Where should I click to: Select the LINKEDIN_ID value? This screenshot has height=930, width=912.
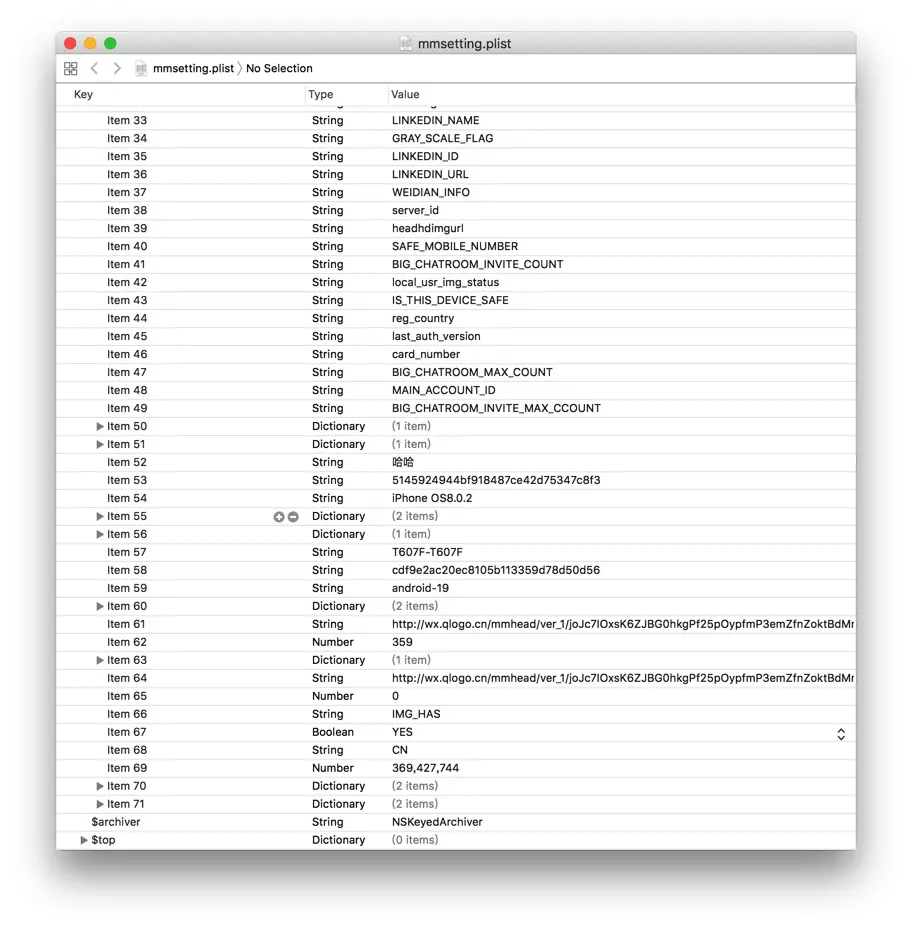coord(425,157)
